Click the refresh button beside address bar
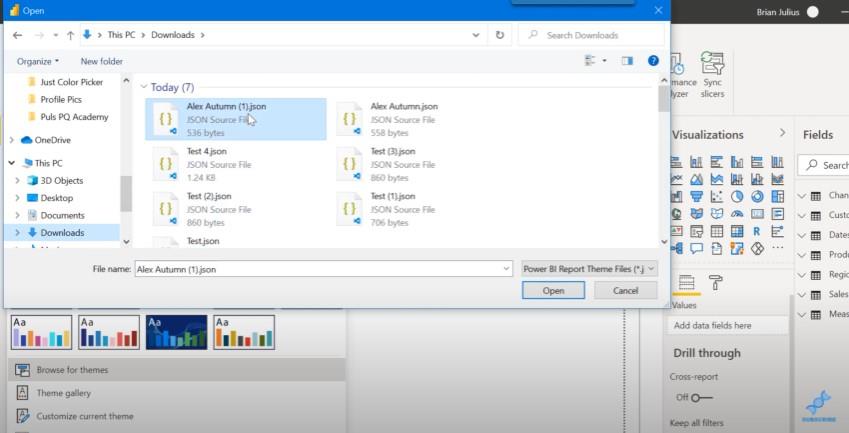This screenshot has height=433, width=849. (500, 35)
